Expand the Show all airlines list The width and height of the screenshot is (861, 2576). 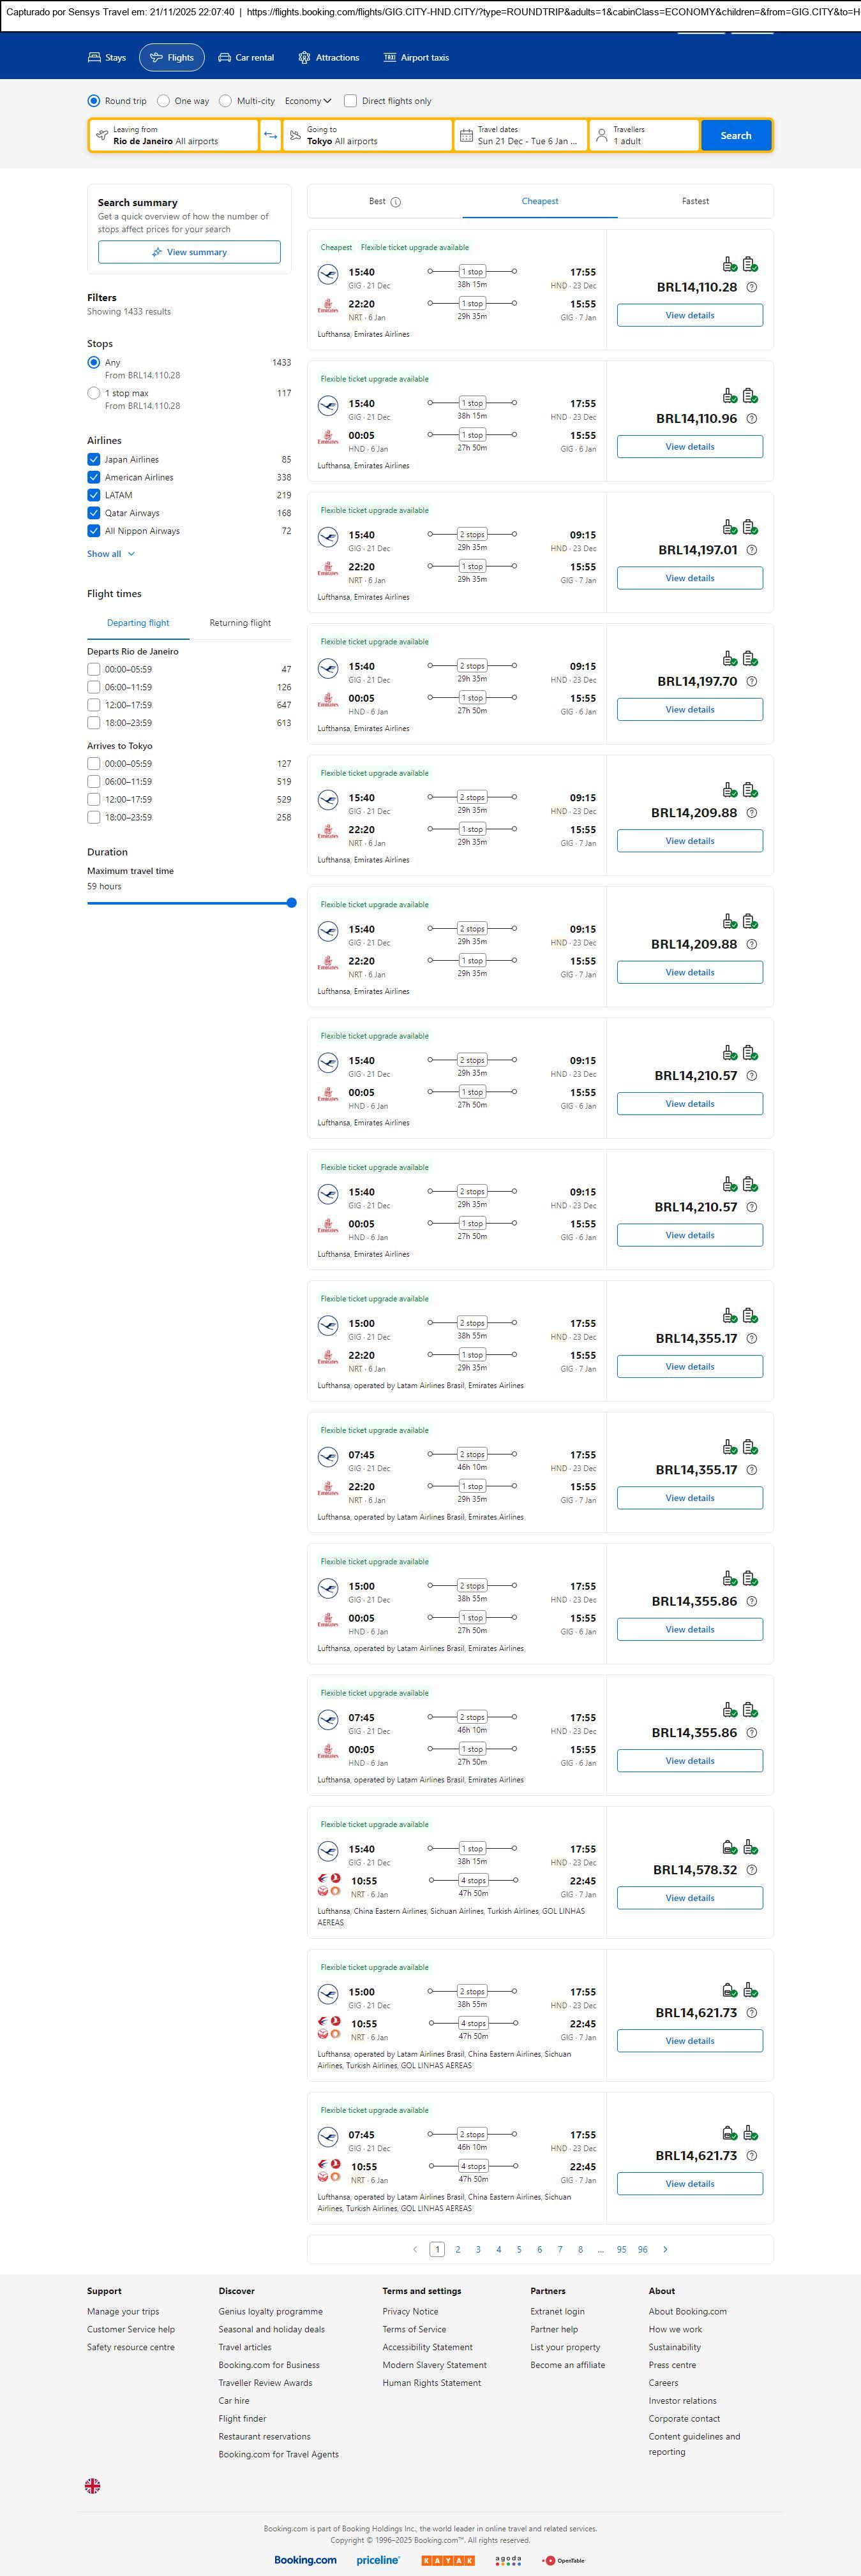(110, 554)
